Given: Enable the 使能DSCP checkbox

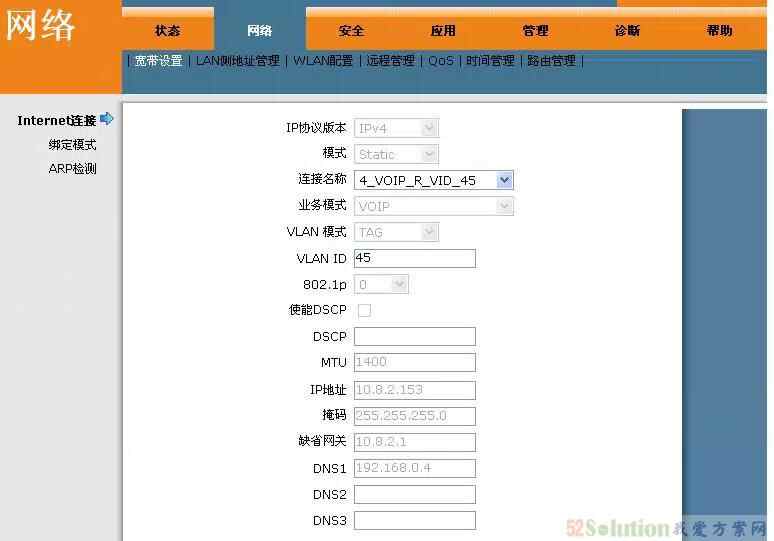Looking at the screenshot, I should 364,310.
